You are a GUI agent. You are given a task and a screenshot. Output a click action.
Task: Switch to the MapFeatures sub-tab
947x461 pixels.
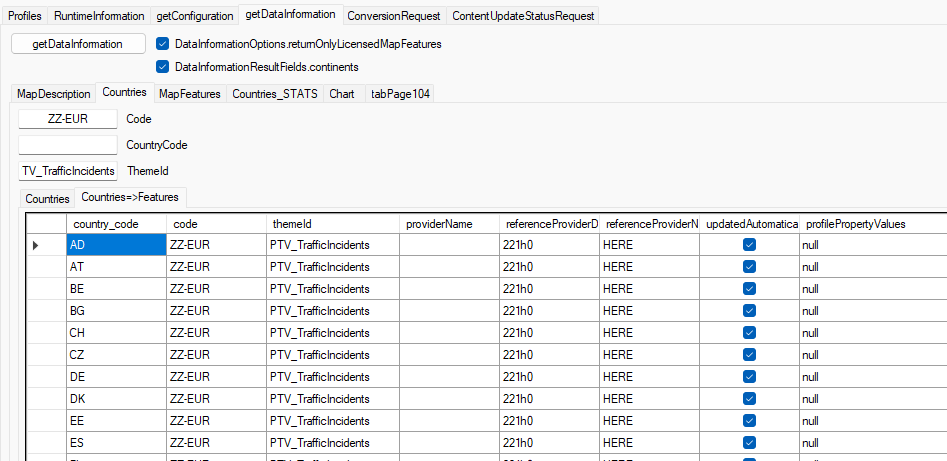189,94
